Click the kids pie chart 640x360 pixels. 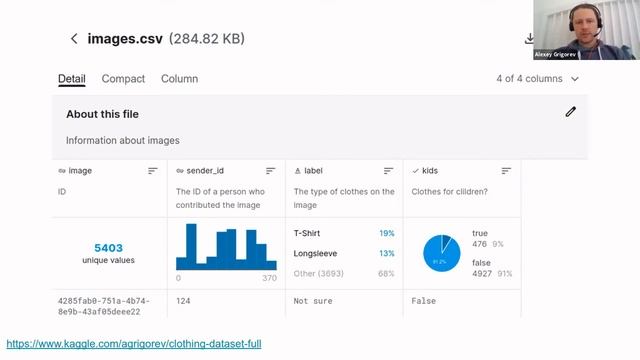pos(442,253)
